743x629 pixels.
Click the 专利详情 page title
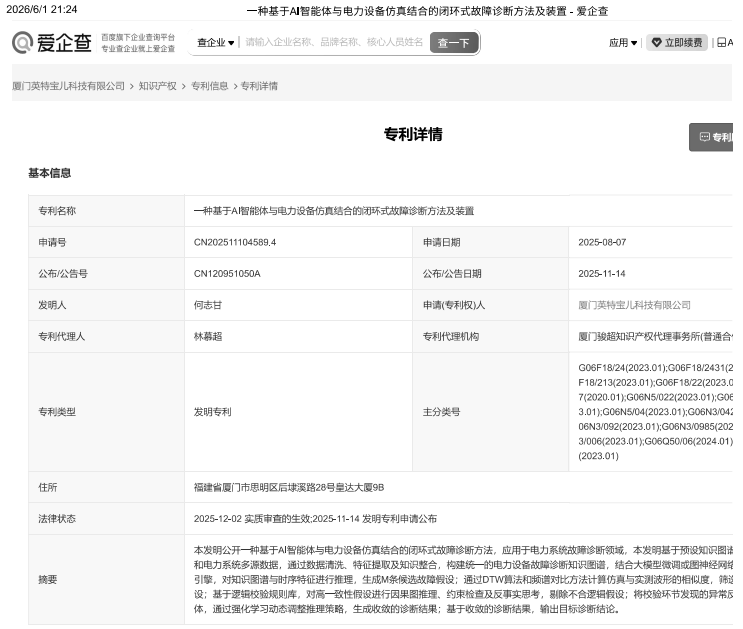[x=413, y=134]
